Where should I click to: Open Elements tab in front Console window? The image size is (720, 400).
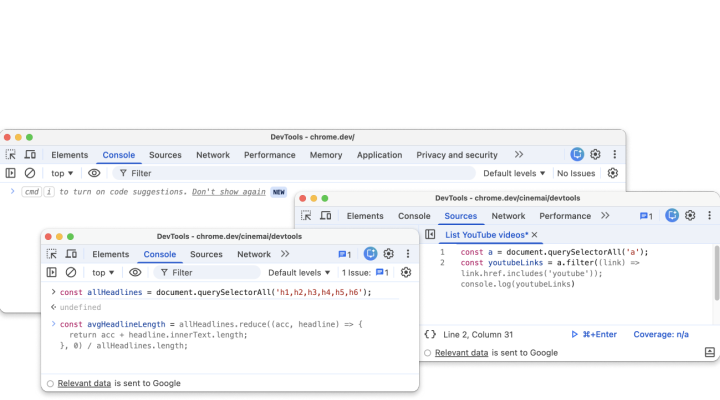click(111, 254)
